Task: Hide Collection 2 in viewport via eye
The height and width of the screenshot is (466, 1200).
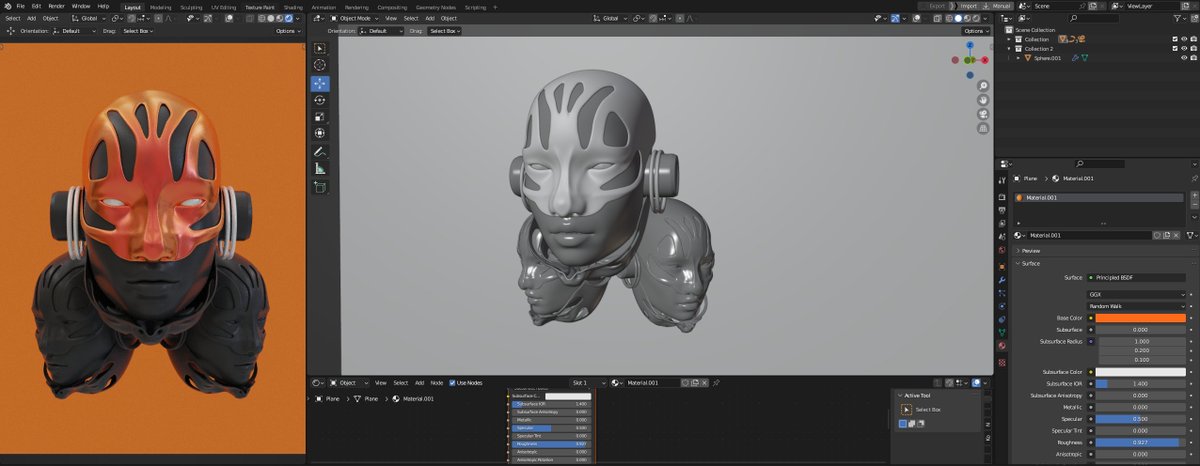Action: 1184,48
